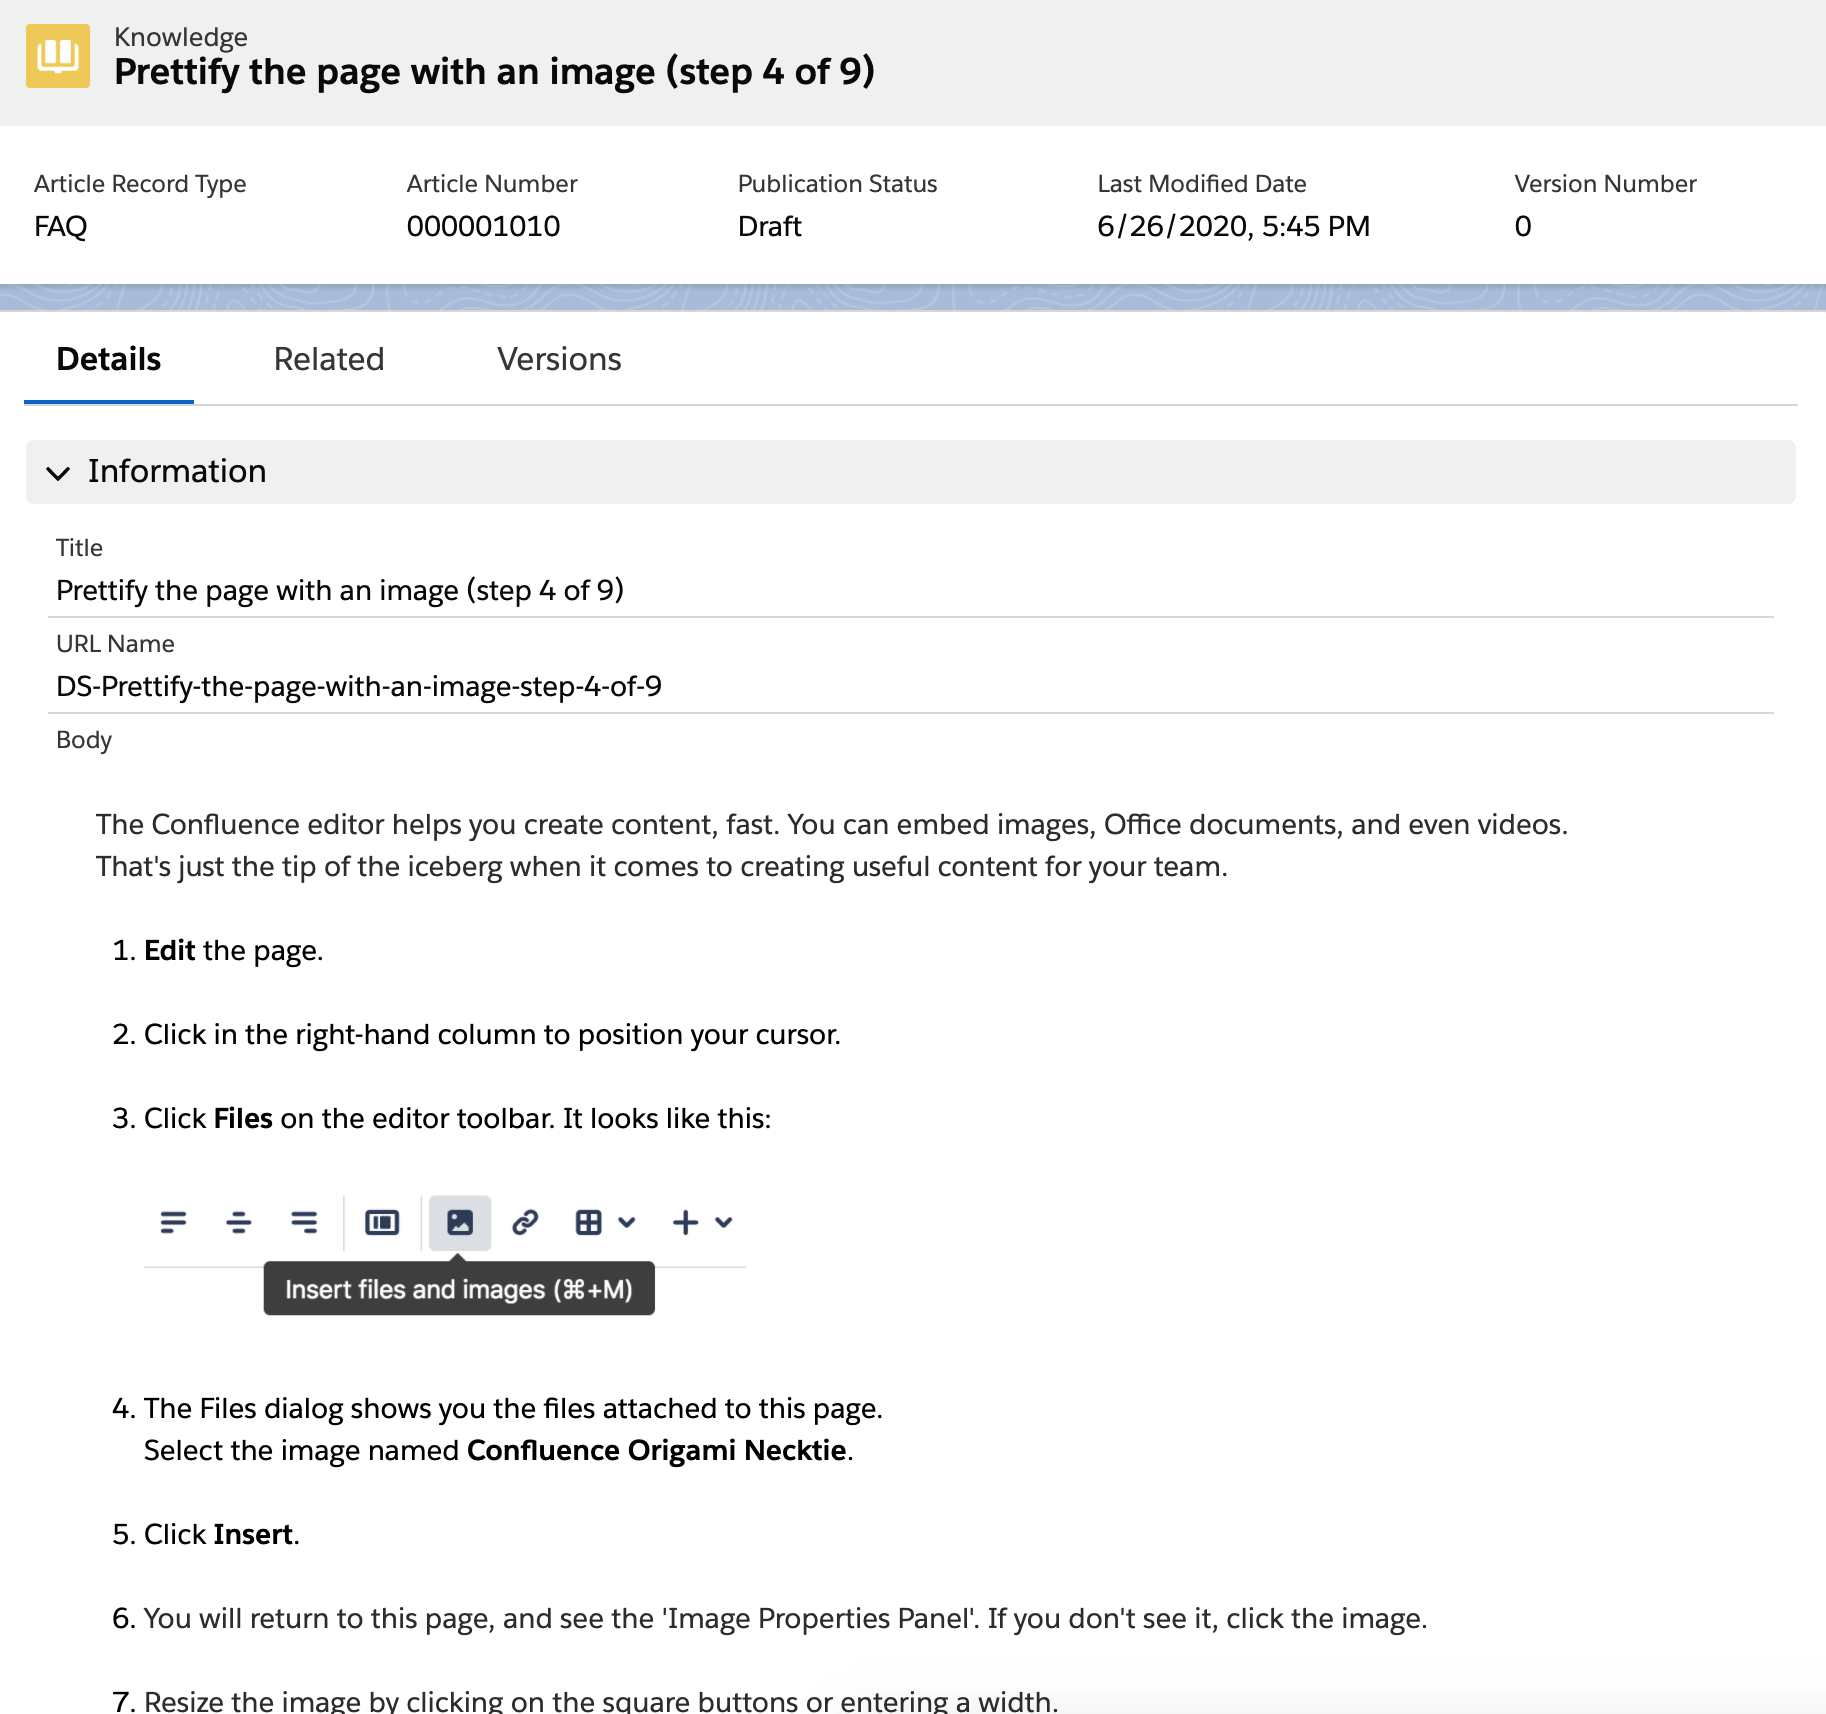Collapse the Information section chevron

click(x=59, y=472)
